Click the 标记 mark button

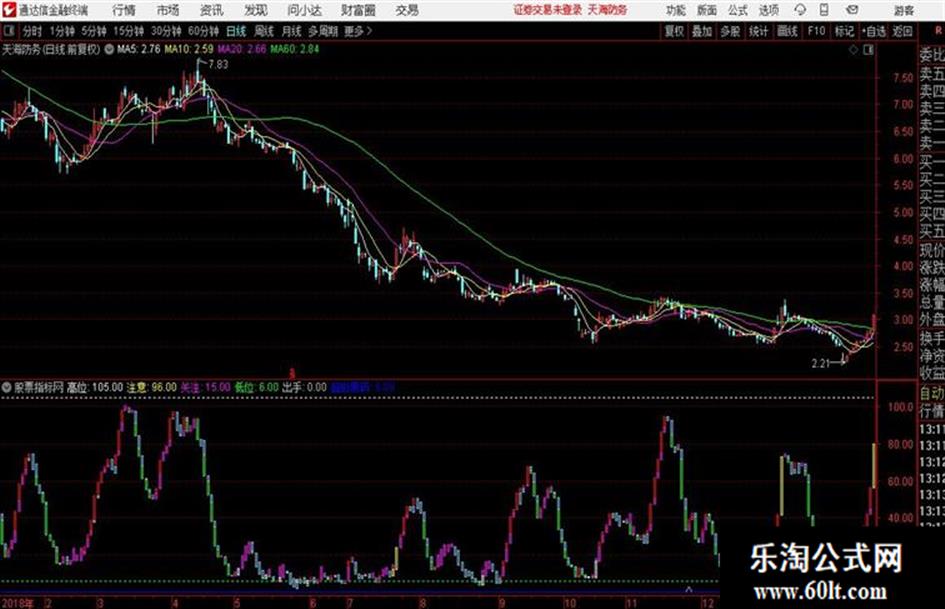(844, 31)
